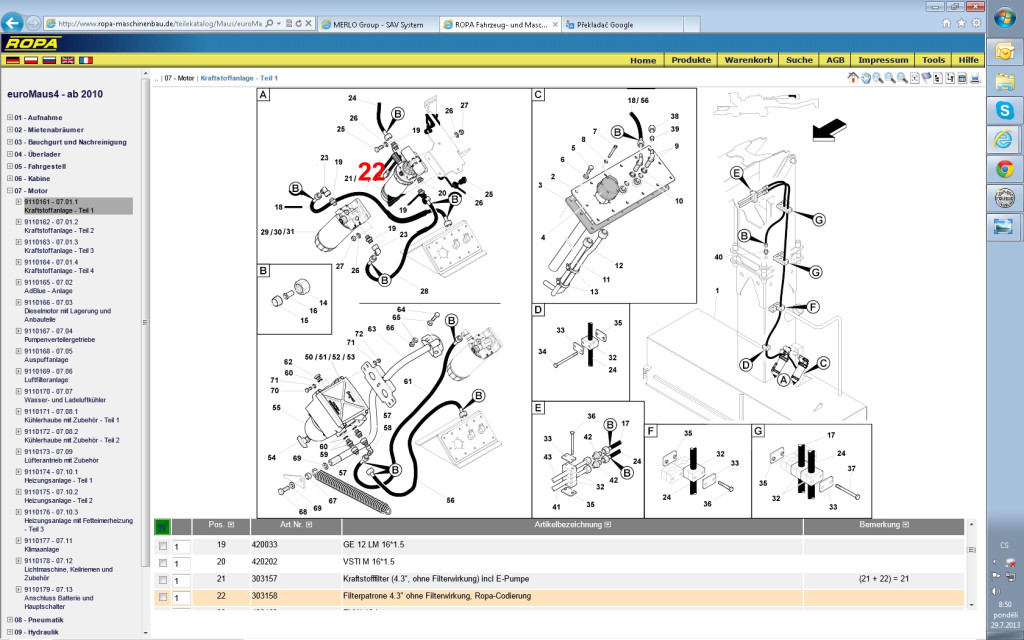Click the printer icon above the diagram
1024x640 pixels.
975,78
